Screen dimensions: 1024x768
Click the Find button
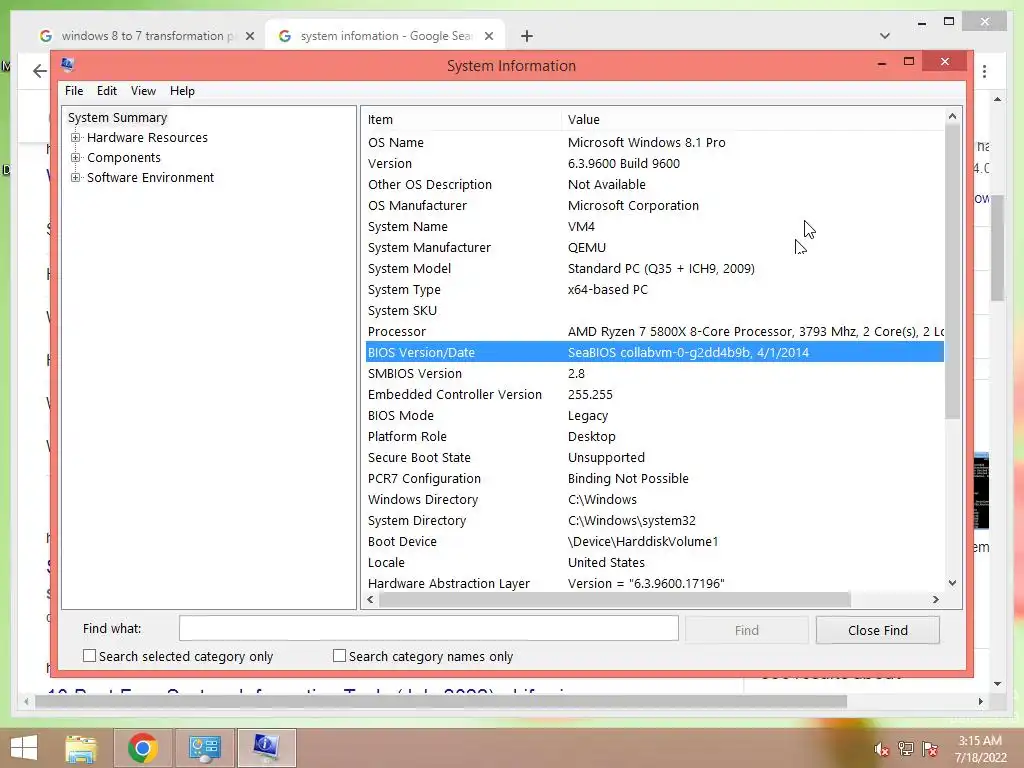pyautogui.click(x=746, y=630)
